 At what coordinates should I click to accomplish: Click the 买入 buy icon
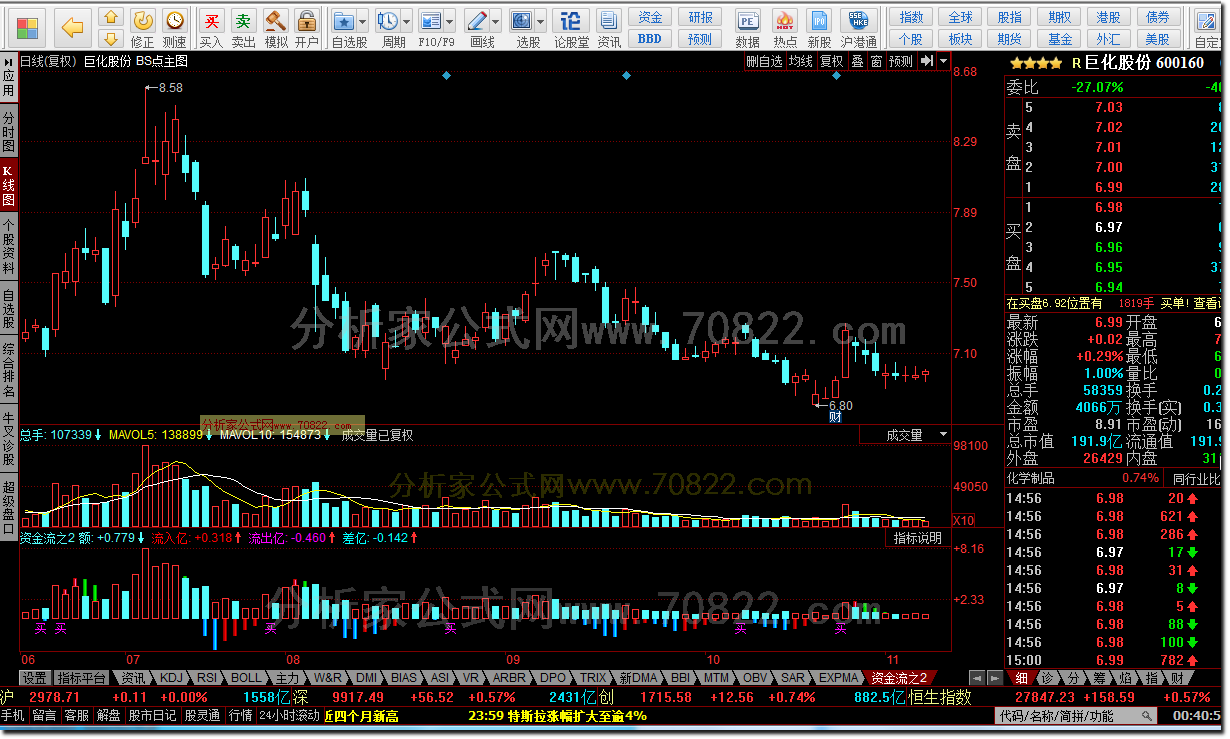(211, 27)
